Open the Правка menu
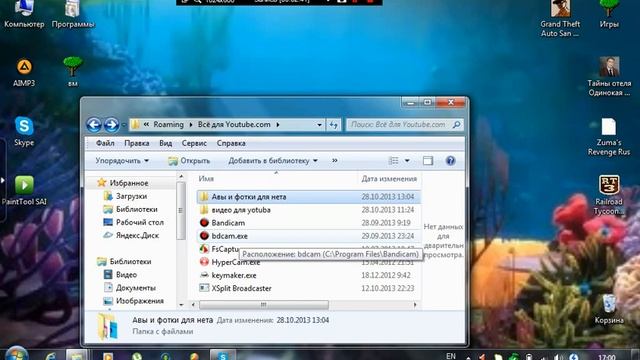Screen dimensions: 640x360 (x=137, y=143)
